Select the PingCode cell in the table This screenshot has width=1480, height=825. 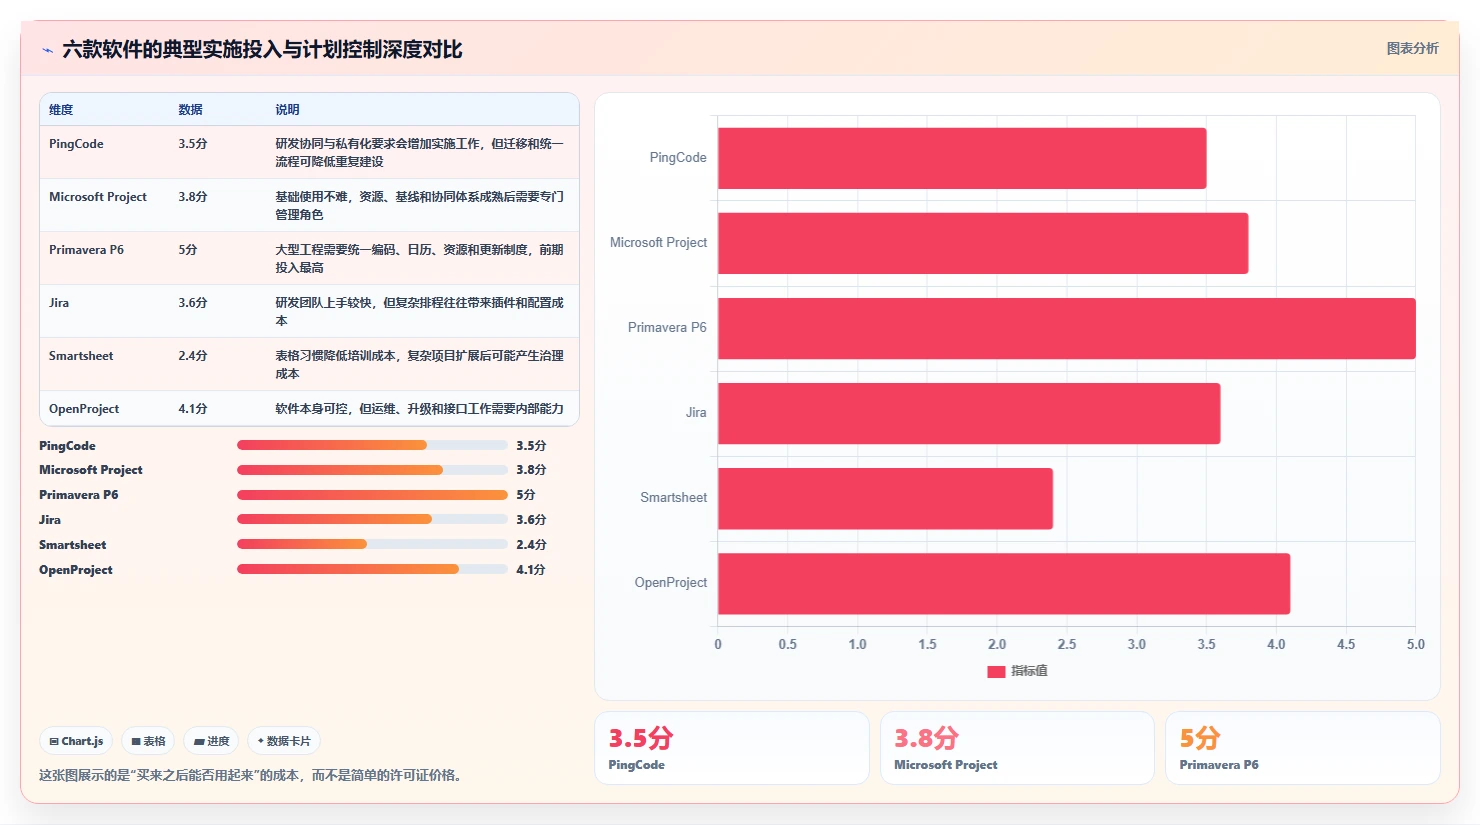pos(76,144)
